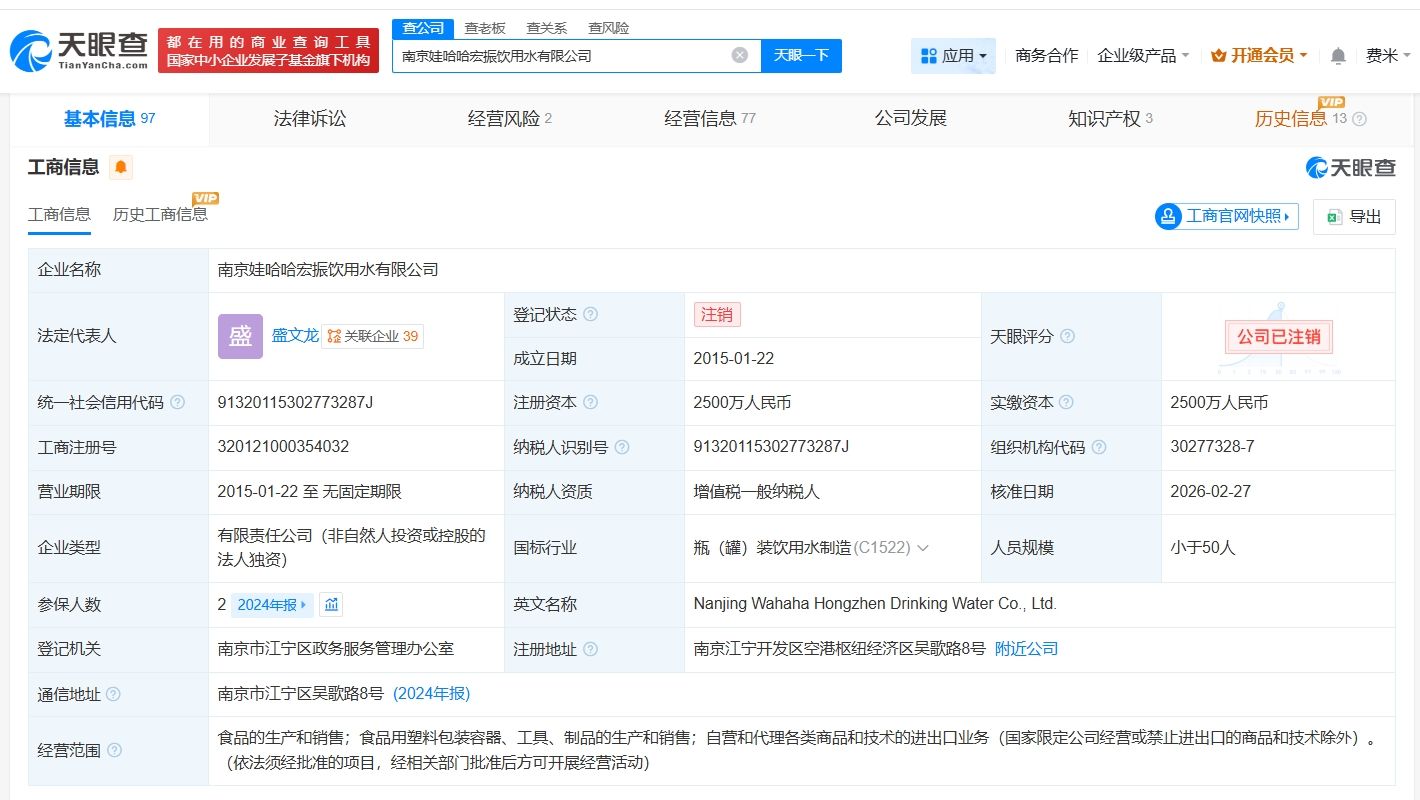Select the 查老板 search mode tab
The width and height of the screenshot is (1420, 800).
pyautogui.click(x=485, y=28)
